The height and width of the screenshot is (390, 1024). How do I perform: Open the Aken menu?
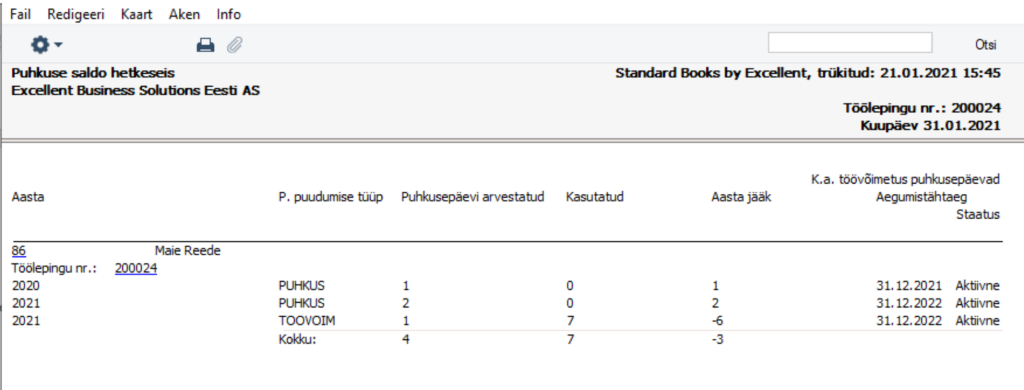point(184,14)
